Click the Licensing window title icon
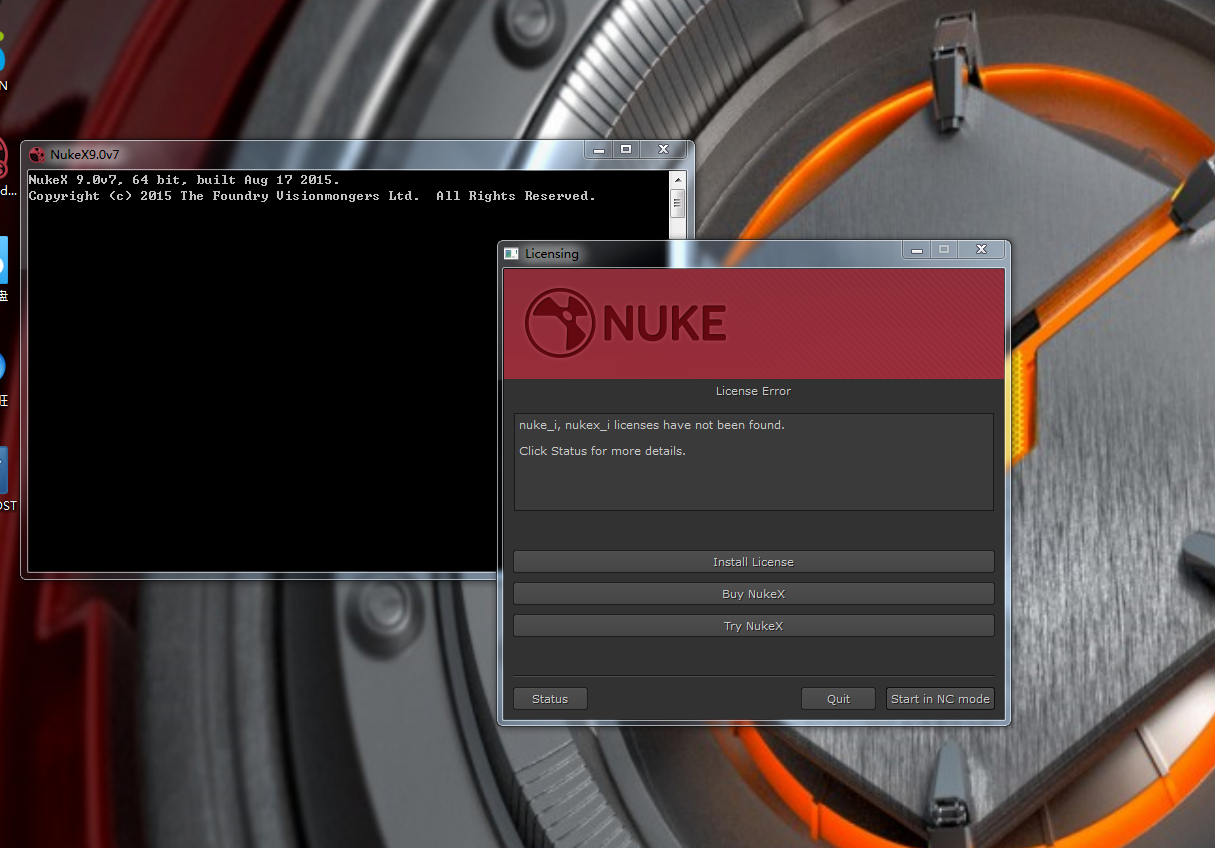The height and width of the screenshot is (848, 1215). click(511, 254)
